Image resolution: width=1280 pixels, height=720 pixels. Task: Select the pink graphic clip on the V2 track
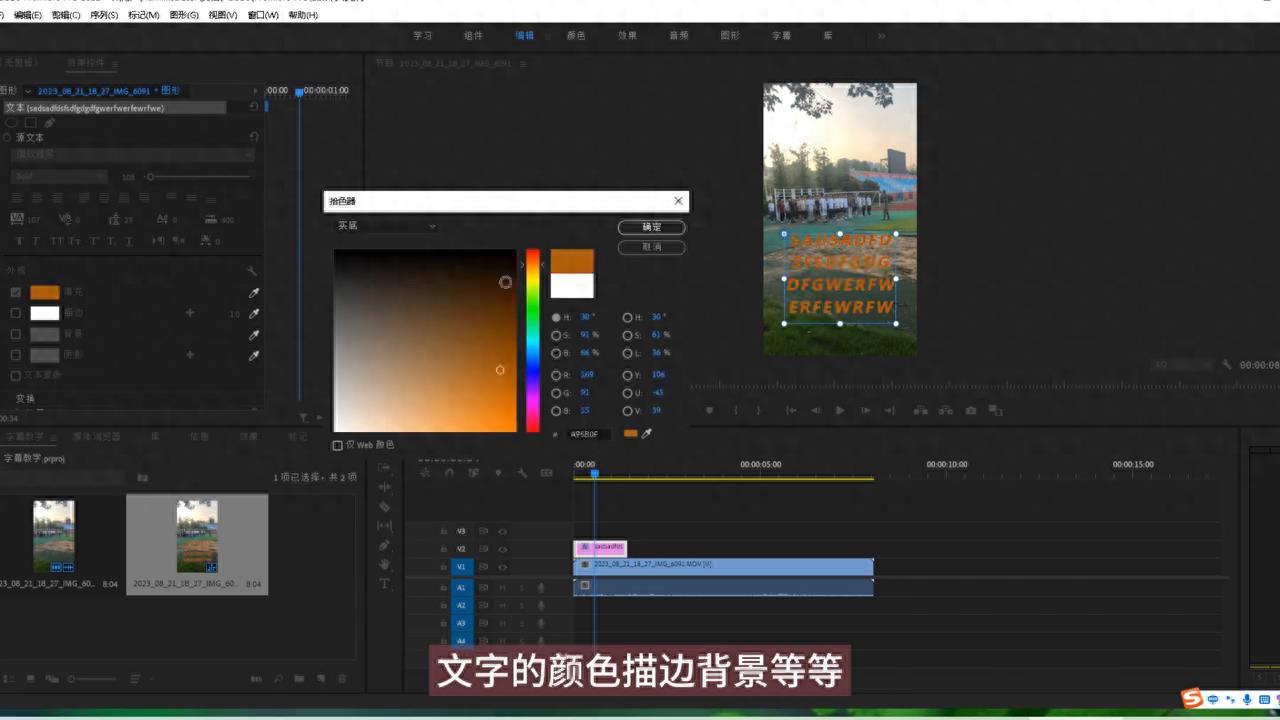[600, 548]
